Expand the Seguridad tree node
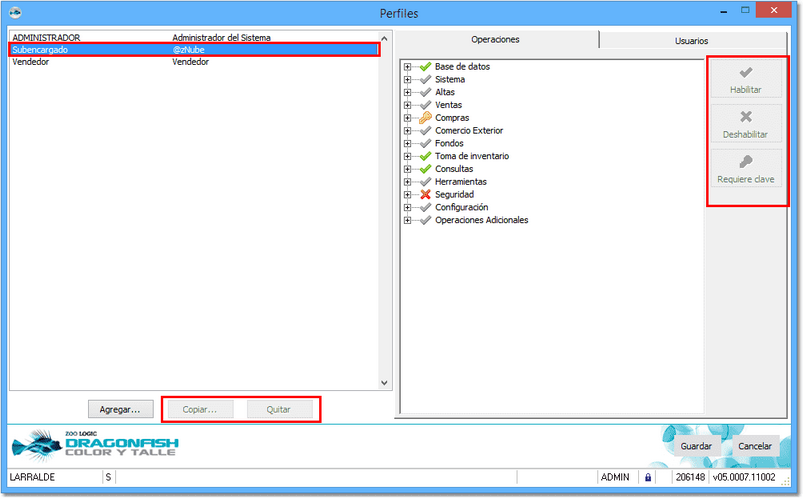Viewport: 803px width, 499px height. click(x=407, y=195)
